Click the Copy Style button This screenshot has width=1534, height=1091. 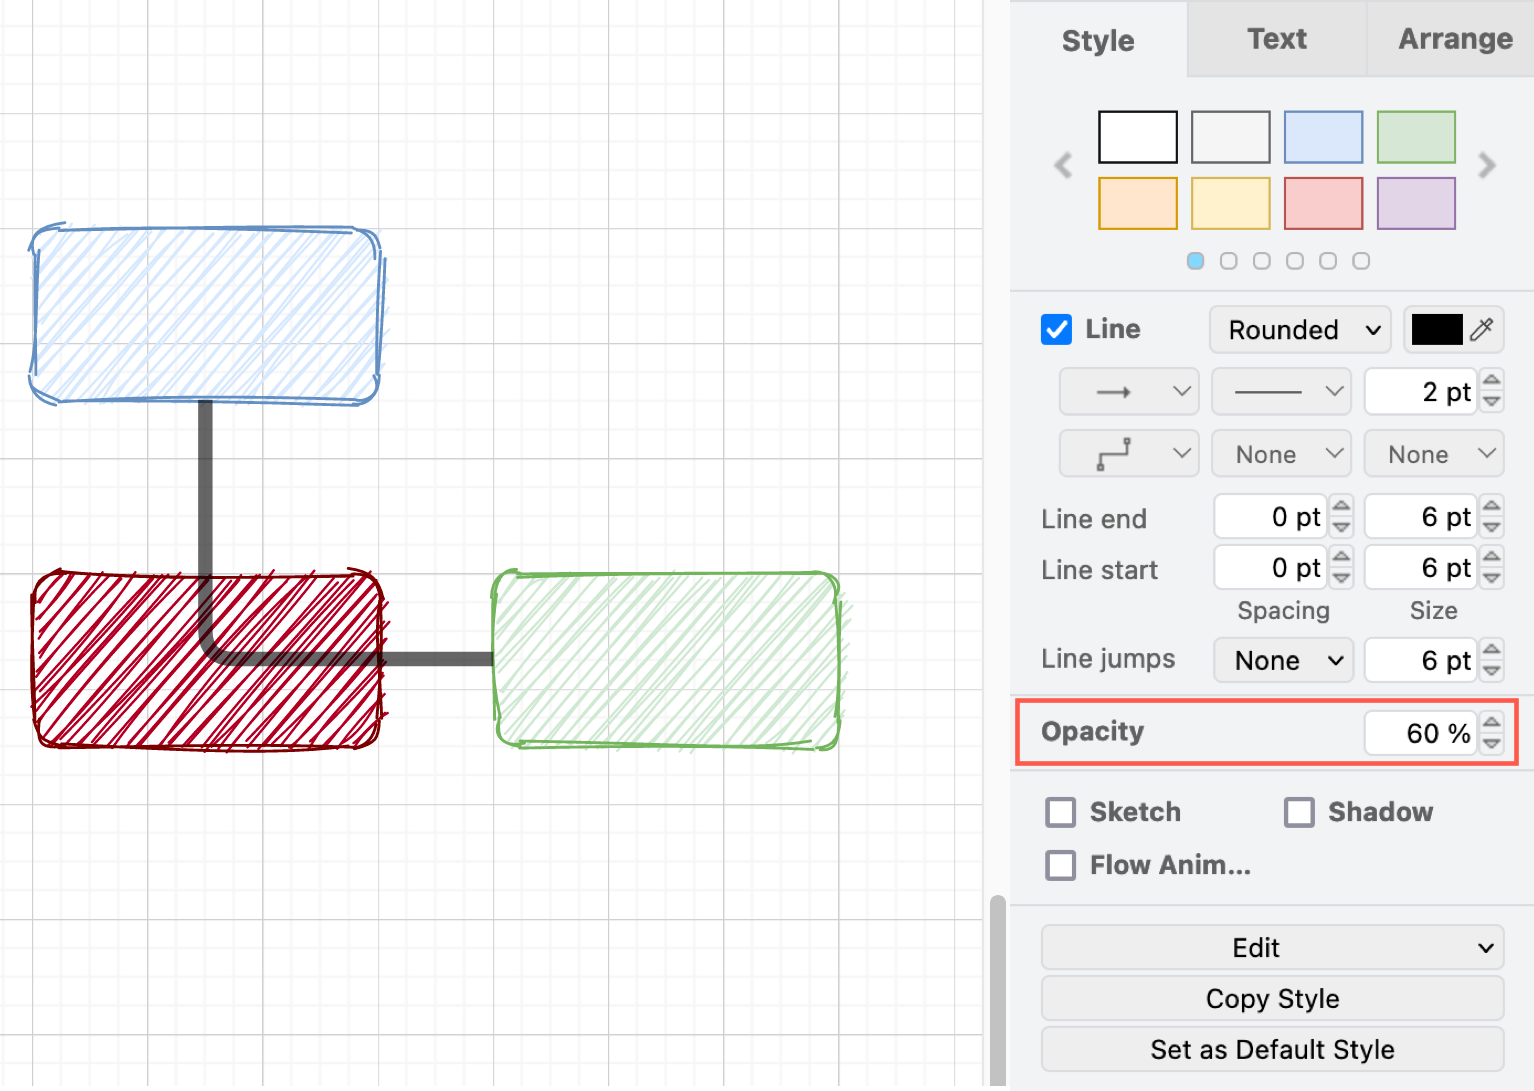(x=1271, y=998)
